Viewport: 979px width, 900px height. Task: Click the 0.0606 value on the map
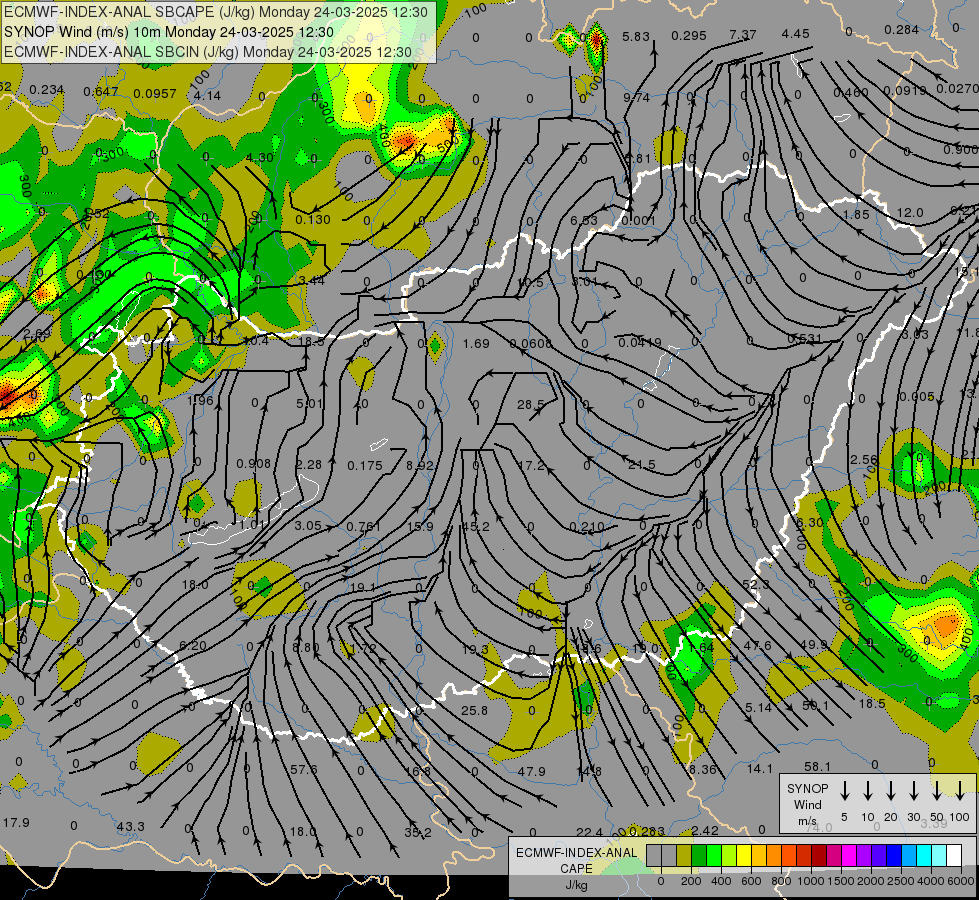[x=531, y=344]
